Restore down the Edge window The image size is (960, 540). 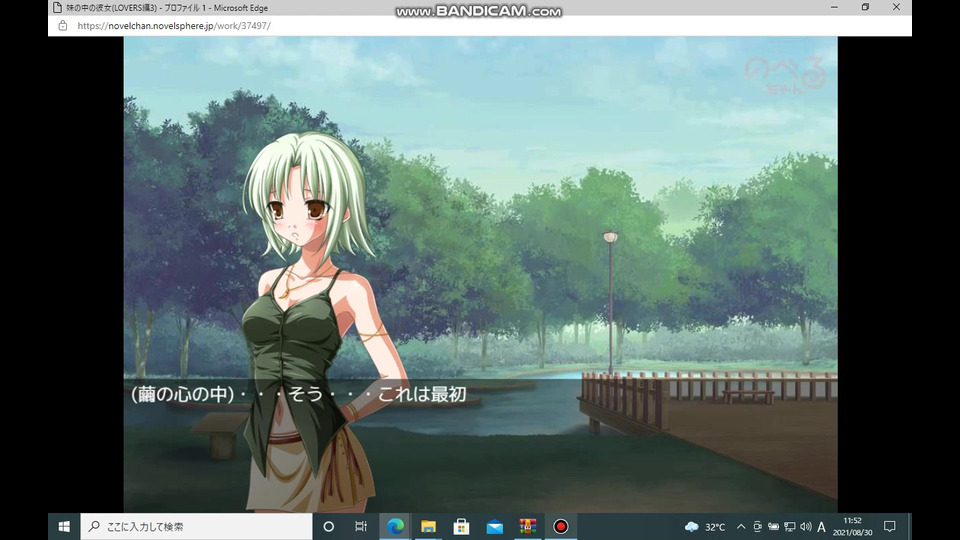pos(865,7)
